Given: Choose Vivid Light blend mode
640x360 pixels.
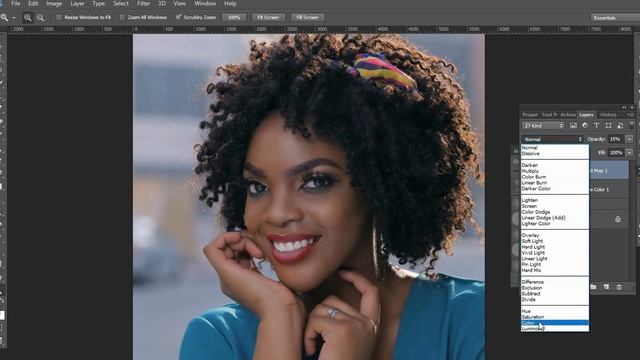Looking at the screenshot, I should (x=555, y=253).
